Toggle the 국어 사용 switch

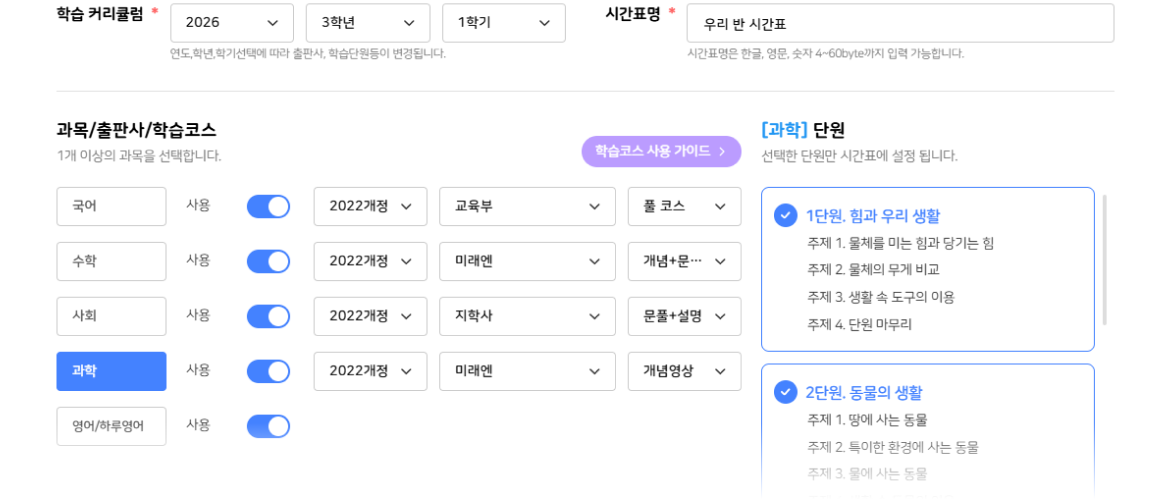tap(268, 206)
